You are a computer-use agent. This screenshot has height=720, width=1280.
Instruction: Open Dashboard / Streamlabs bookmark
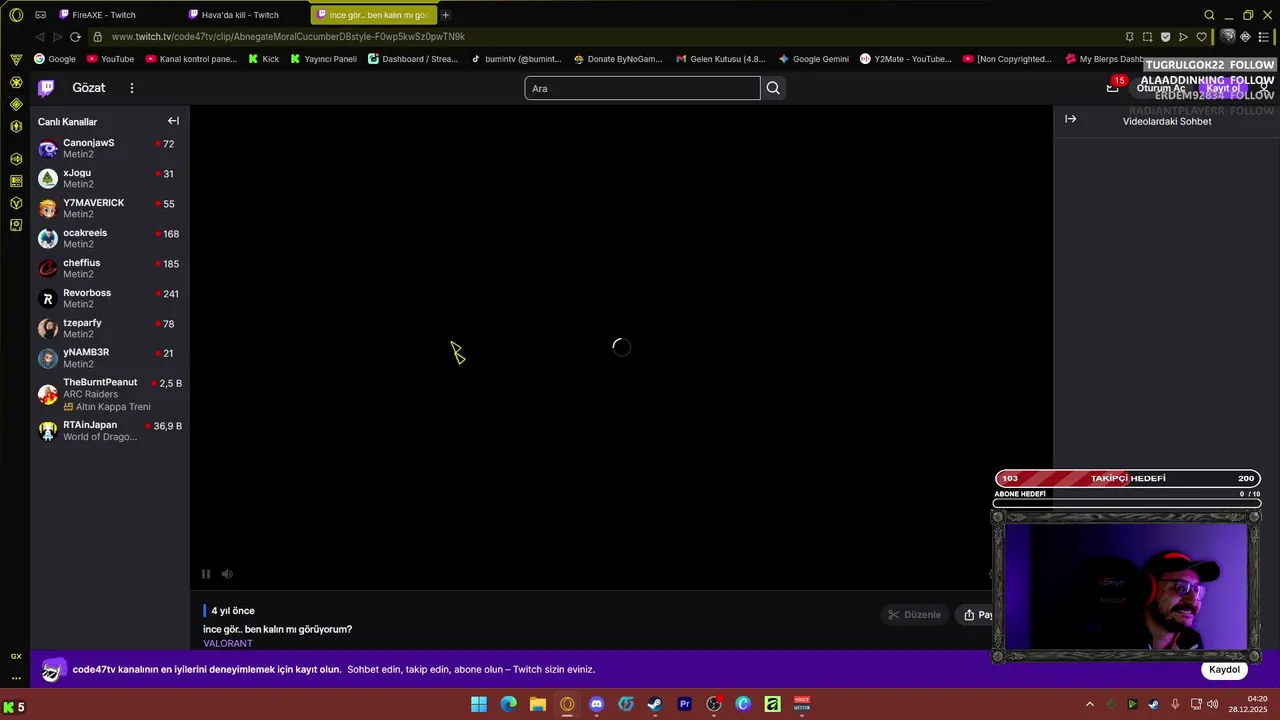tap(412, 59)
